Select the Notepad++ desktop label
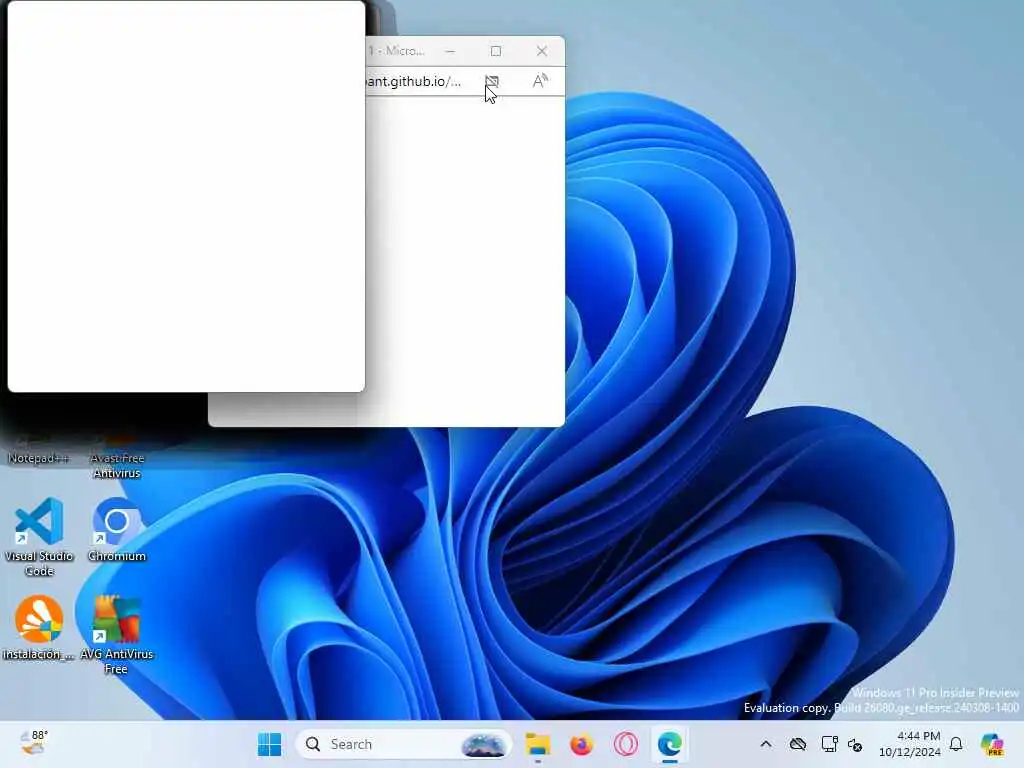This screenshot has width=1024, height=768. 39,458
